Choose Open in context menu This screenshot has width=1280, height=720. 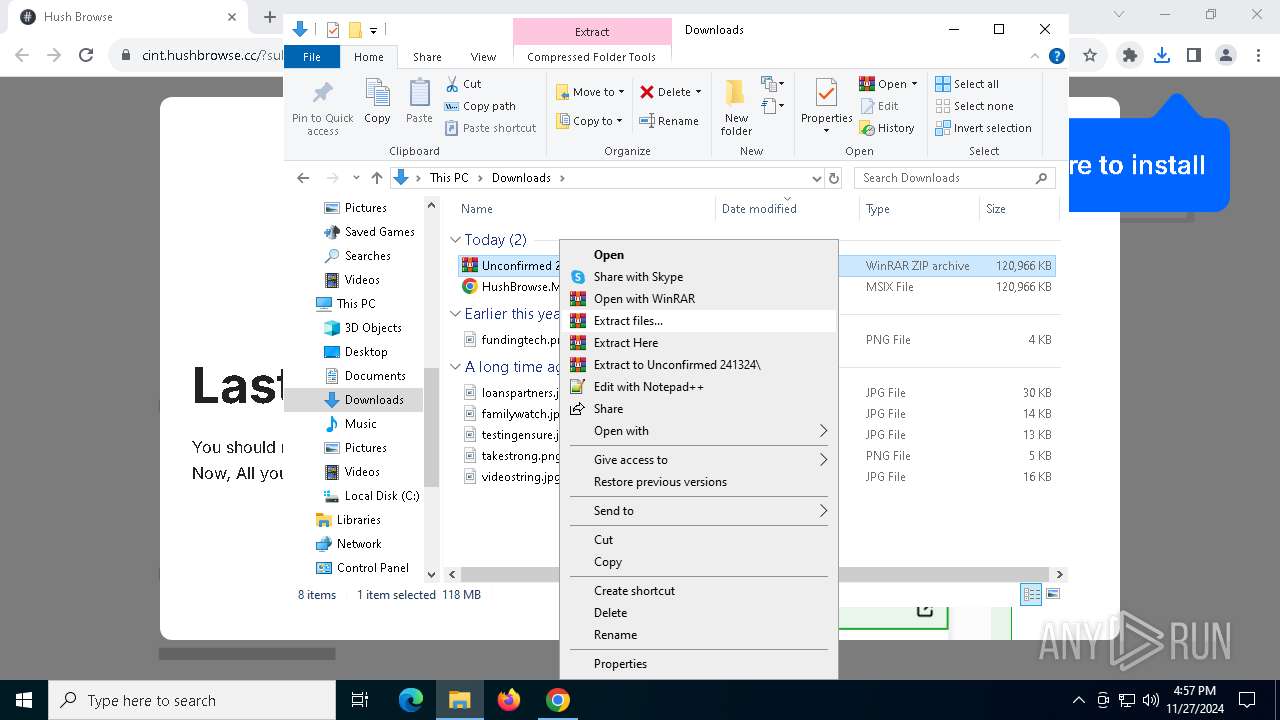[698, 255]
